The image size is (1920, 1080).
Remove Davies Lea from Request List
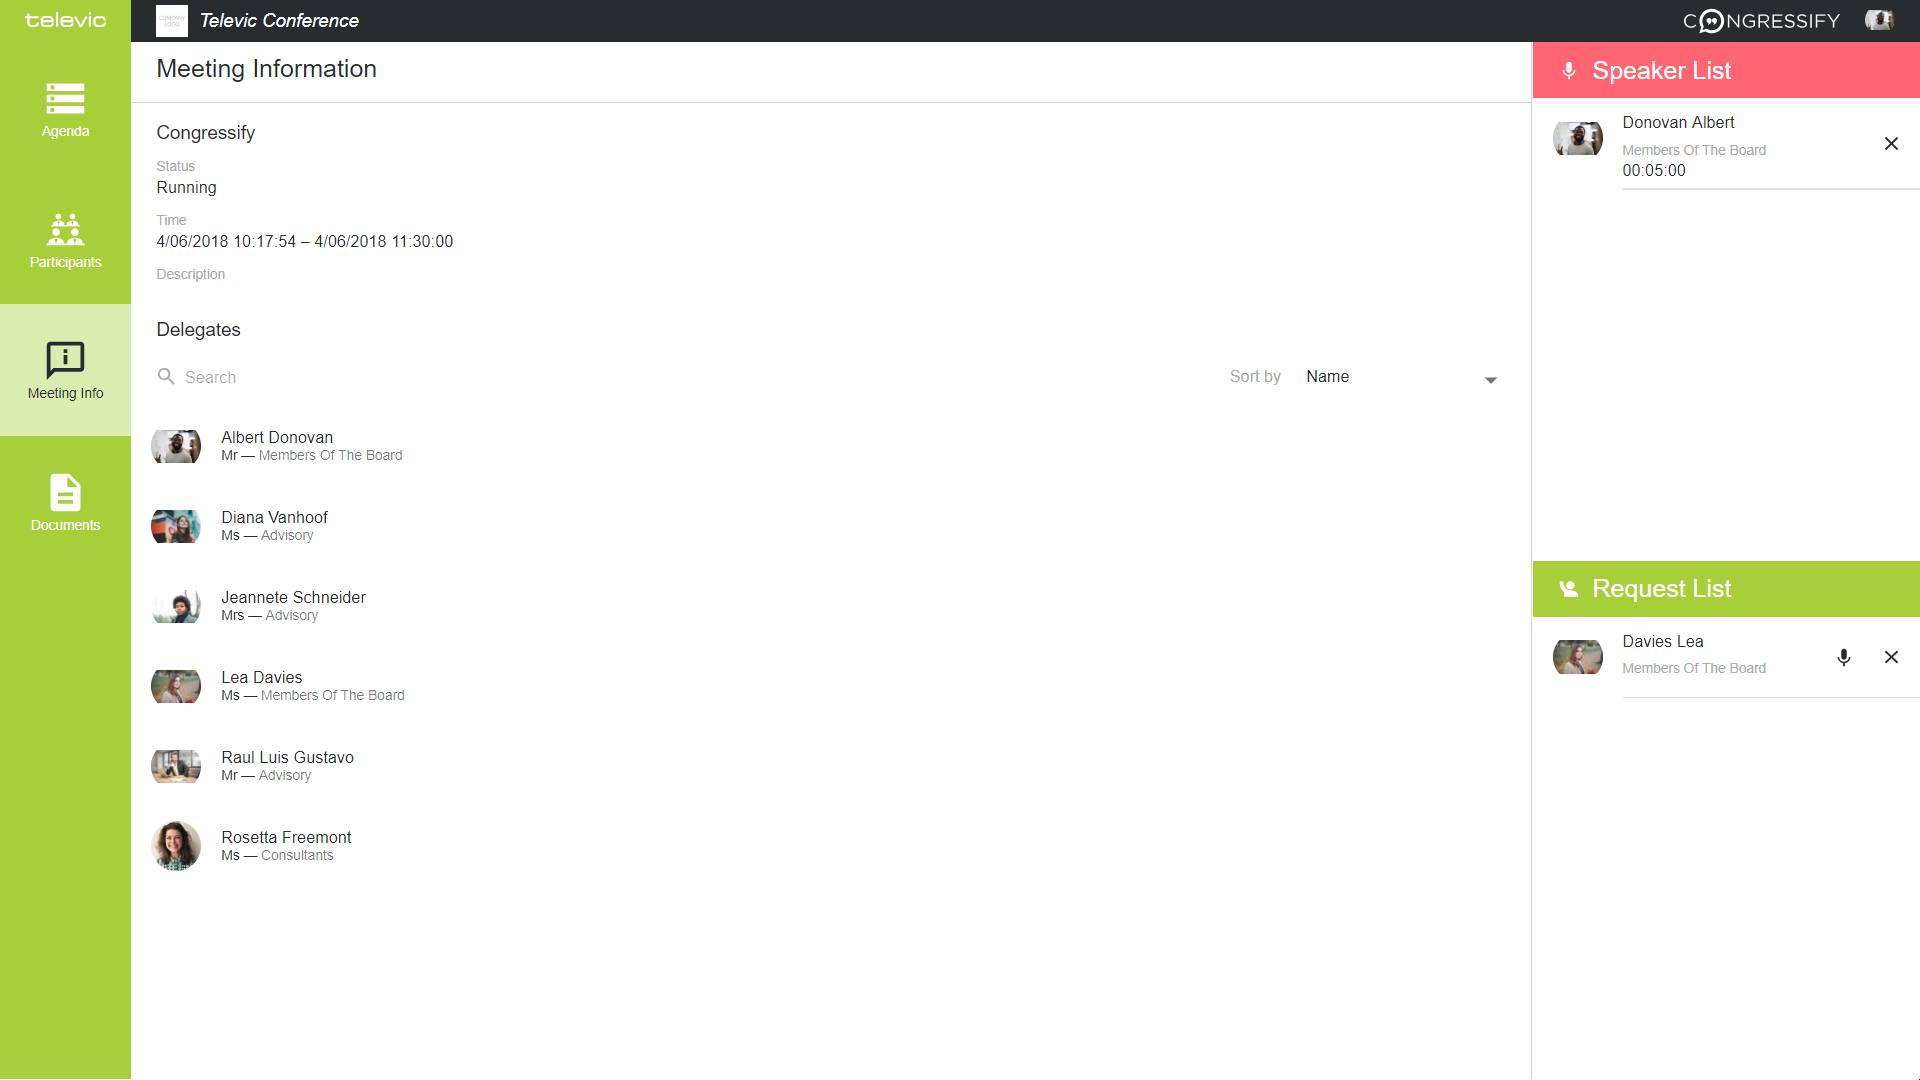[1891, 657]
